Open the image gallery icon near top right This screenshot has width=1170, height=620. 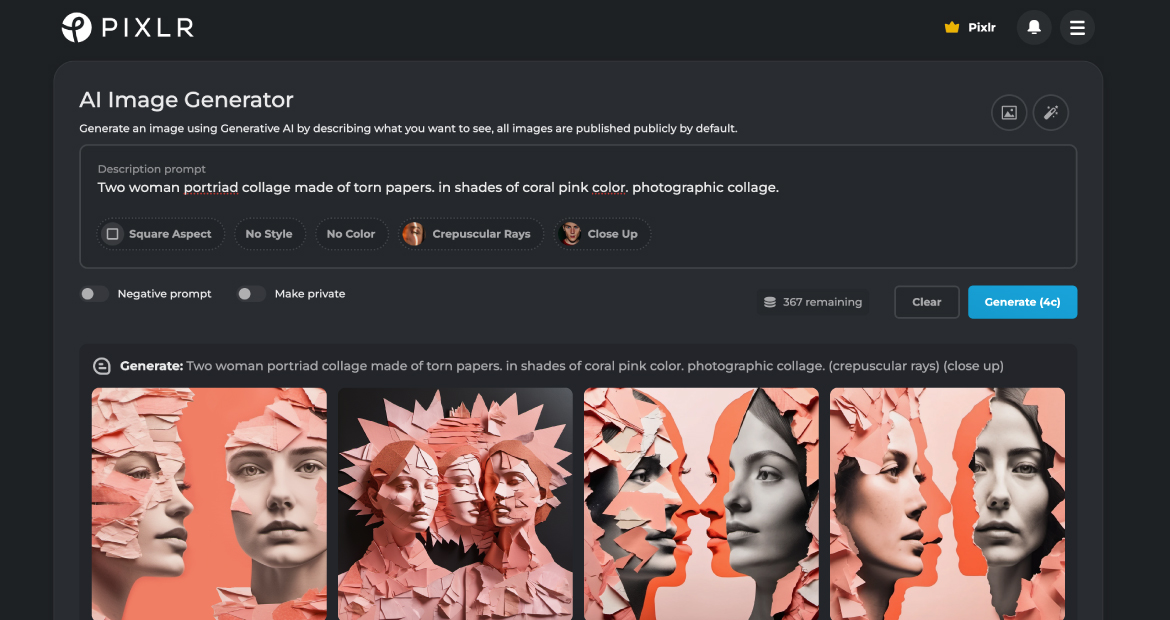pos(1008,113)
